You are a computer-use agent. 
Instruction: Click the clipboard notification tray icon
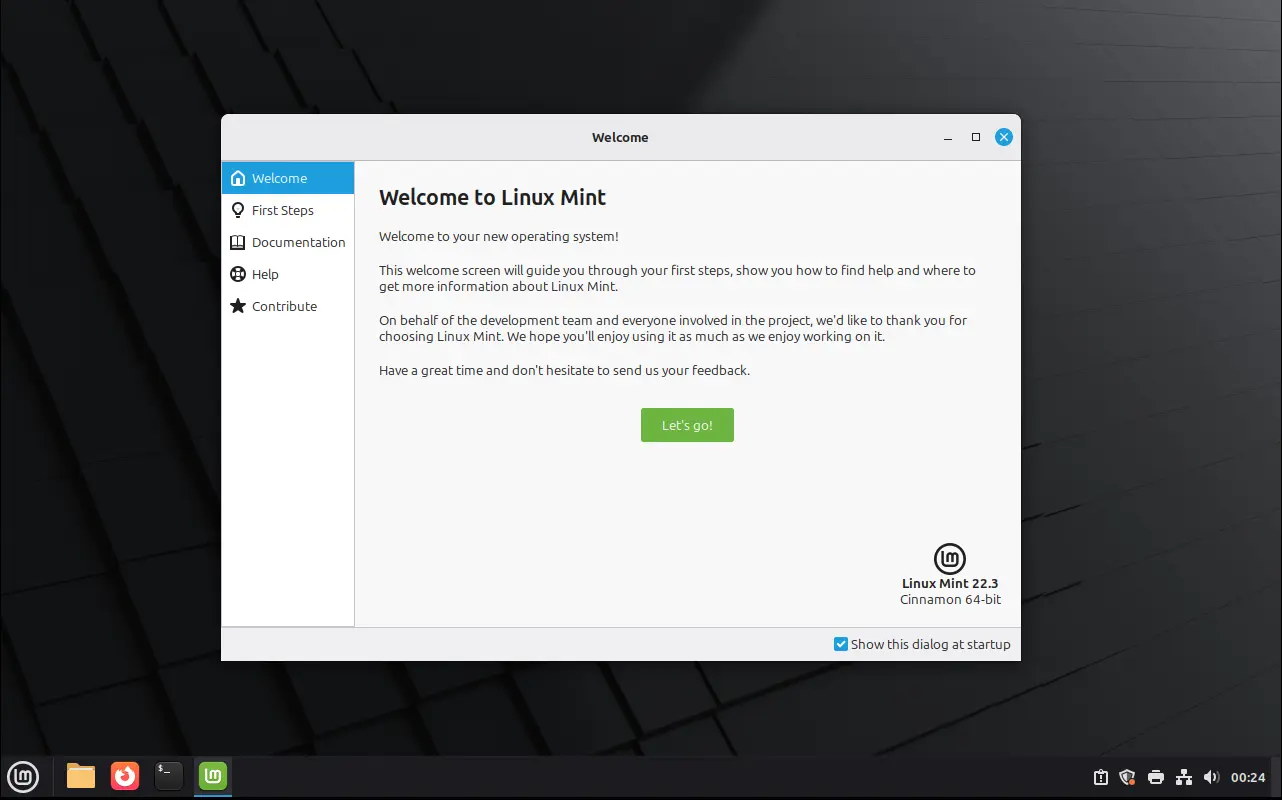tap(1100, 777)
